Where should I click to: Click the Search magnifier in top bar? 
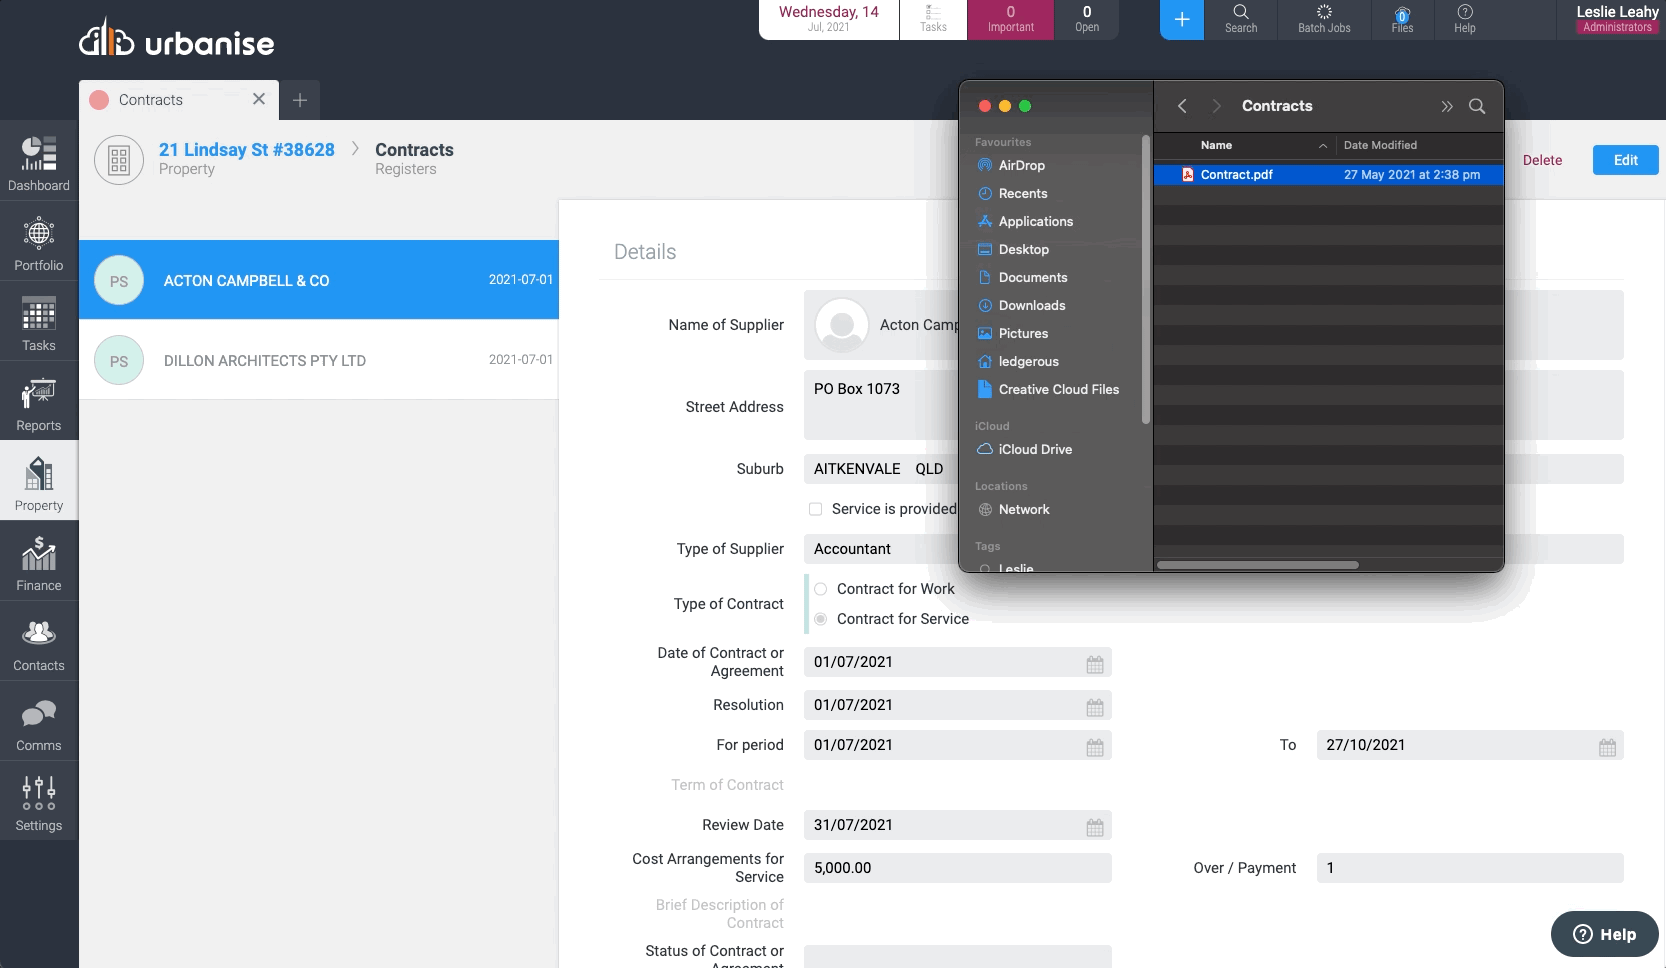(x=1240, y=19)
